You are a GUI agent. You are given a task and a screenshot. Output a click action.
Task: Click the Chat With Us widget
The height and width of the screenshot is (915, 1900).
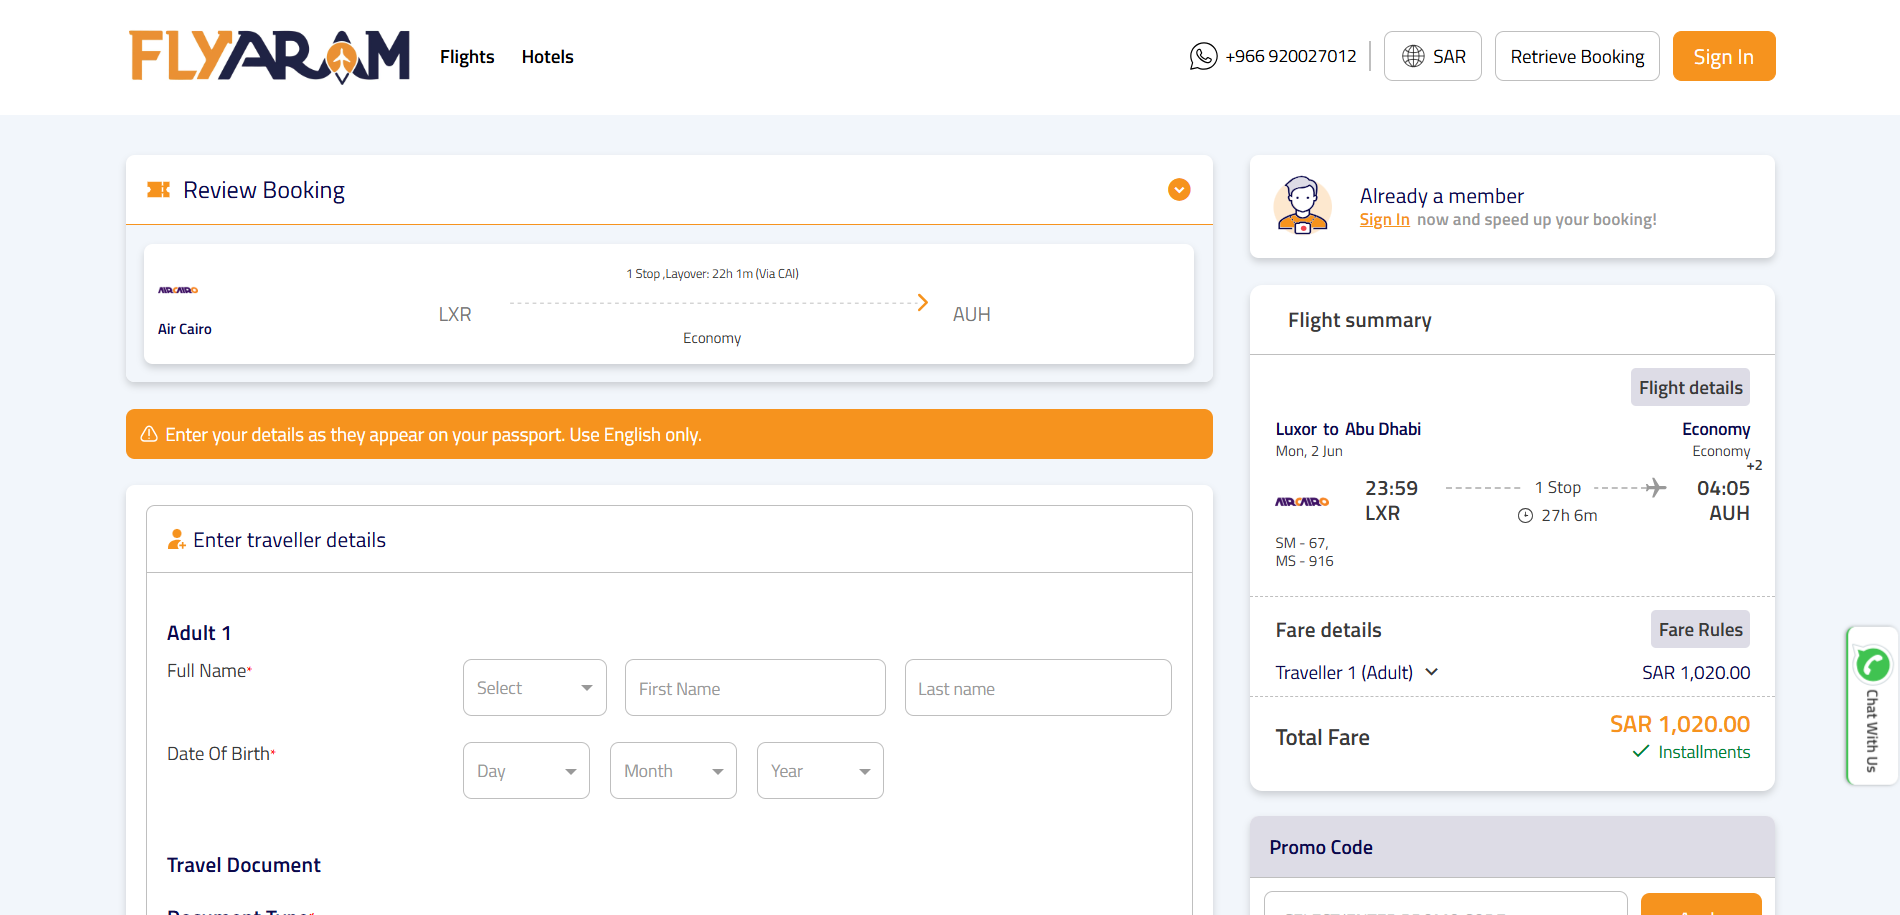coord(1872,706)
